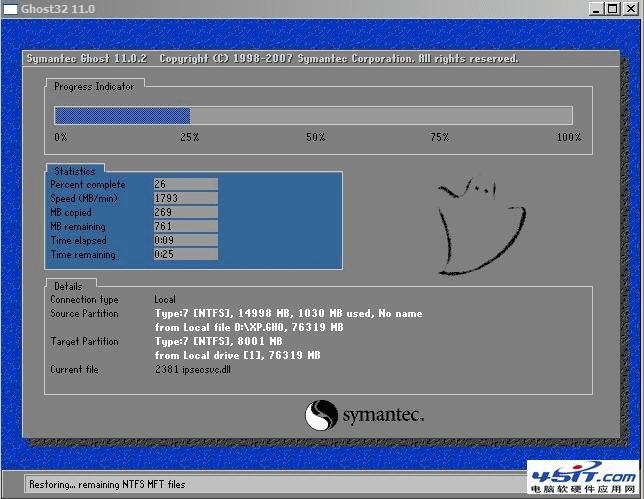The image size is (644, 499).
Task: Click the restore progress bar
Action: point(313,115)
